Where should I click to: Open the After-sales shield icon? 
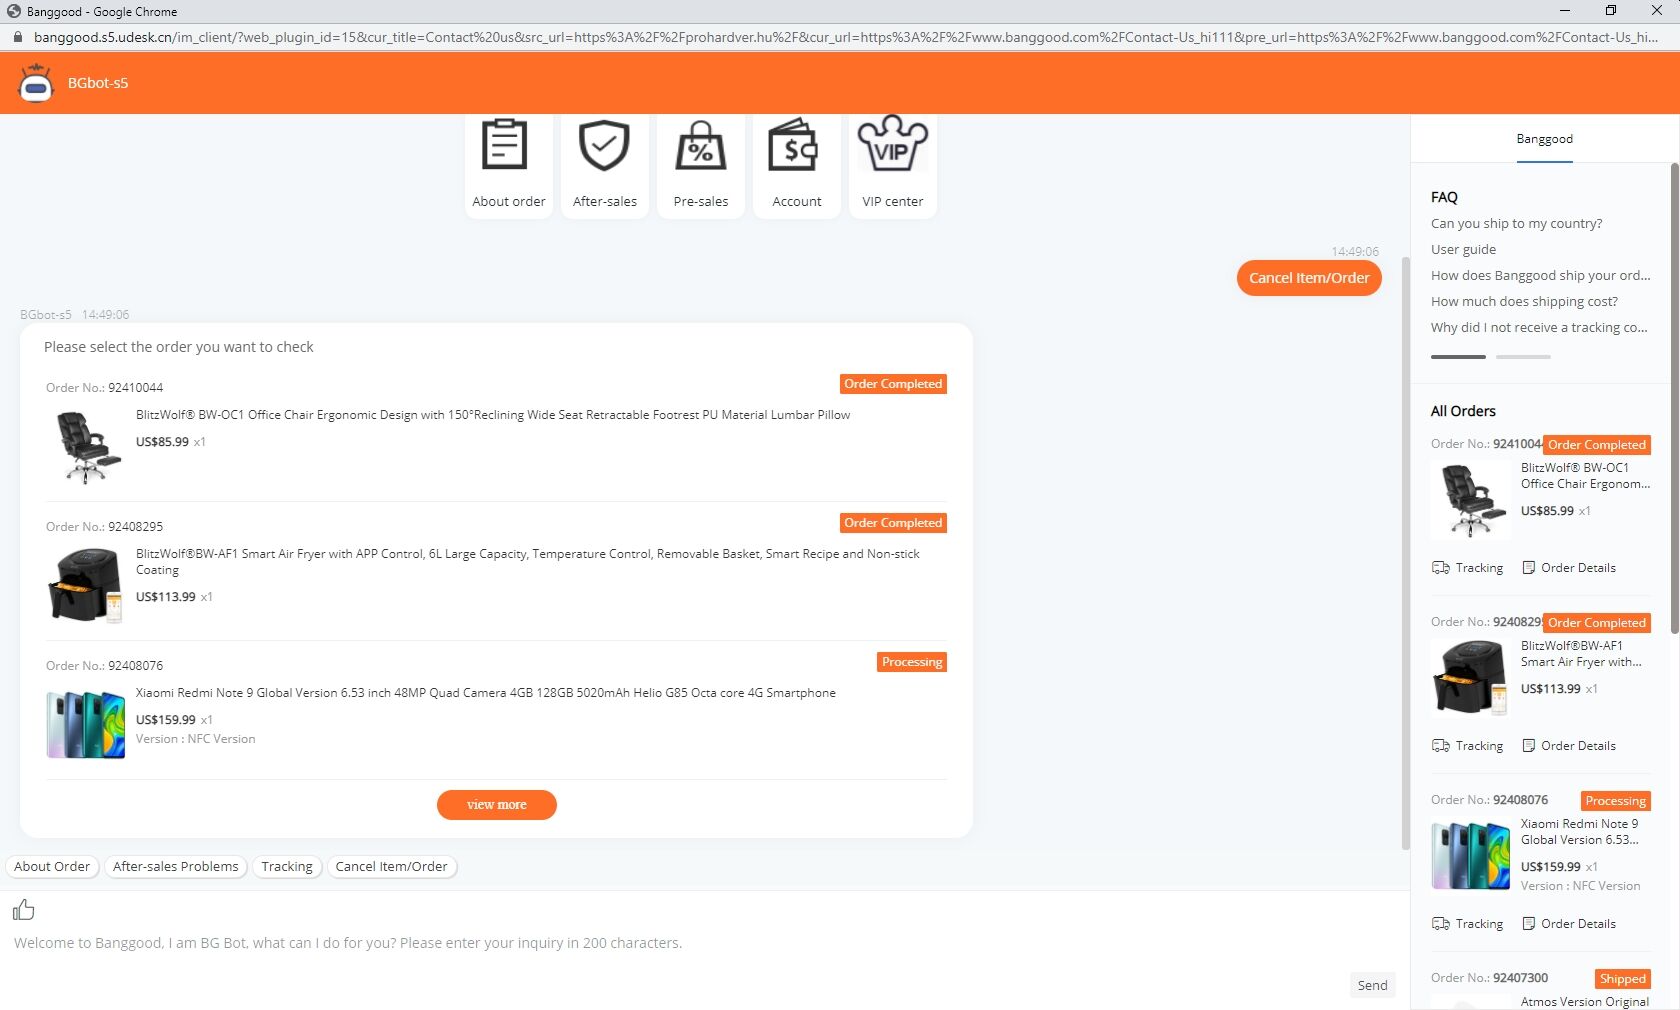(x=604, y=146)
